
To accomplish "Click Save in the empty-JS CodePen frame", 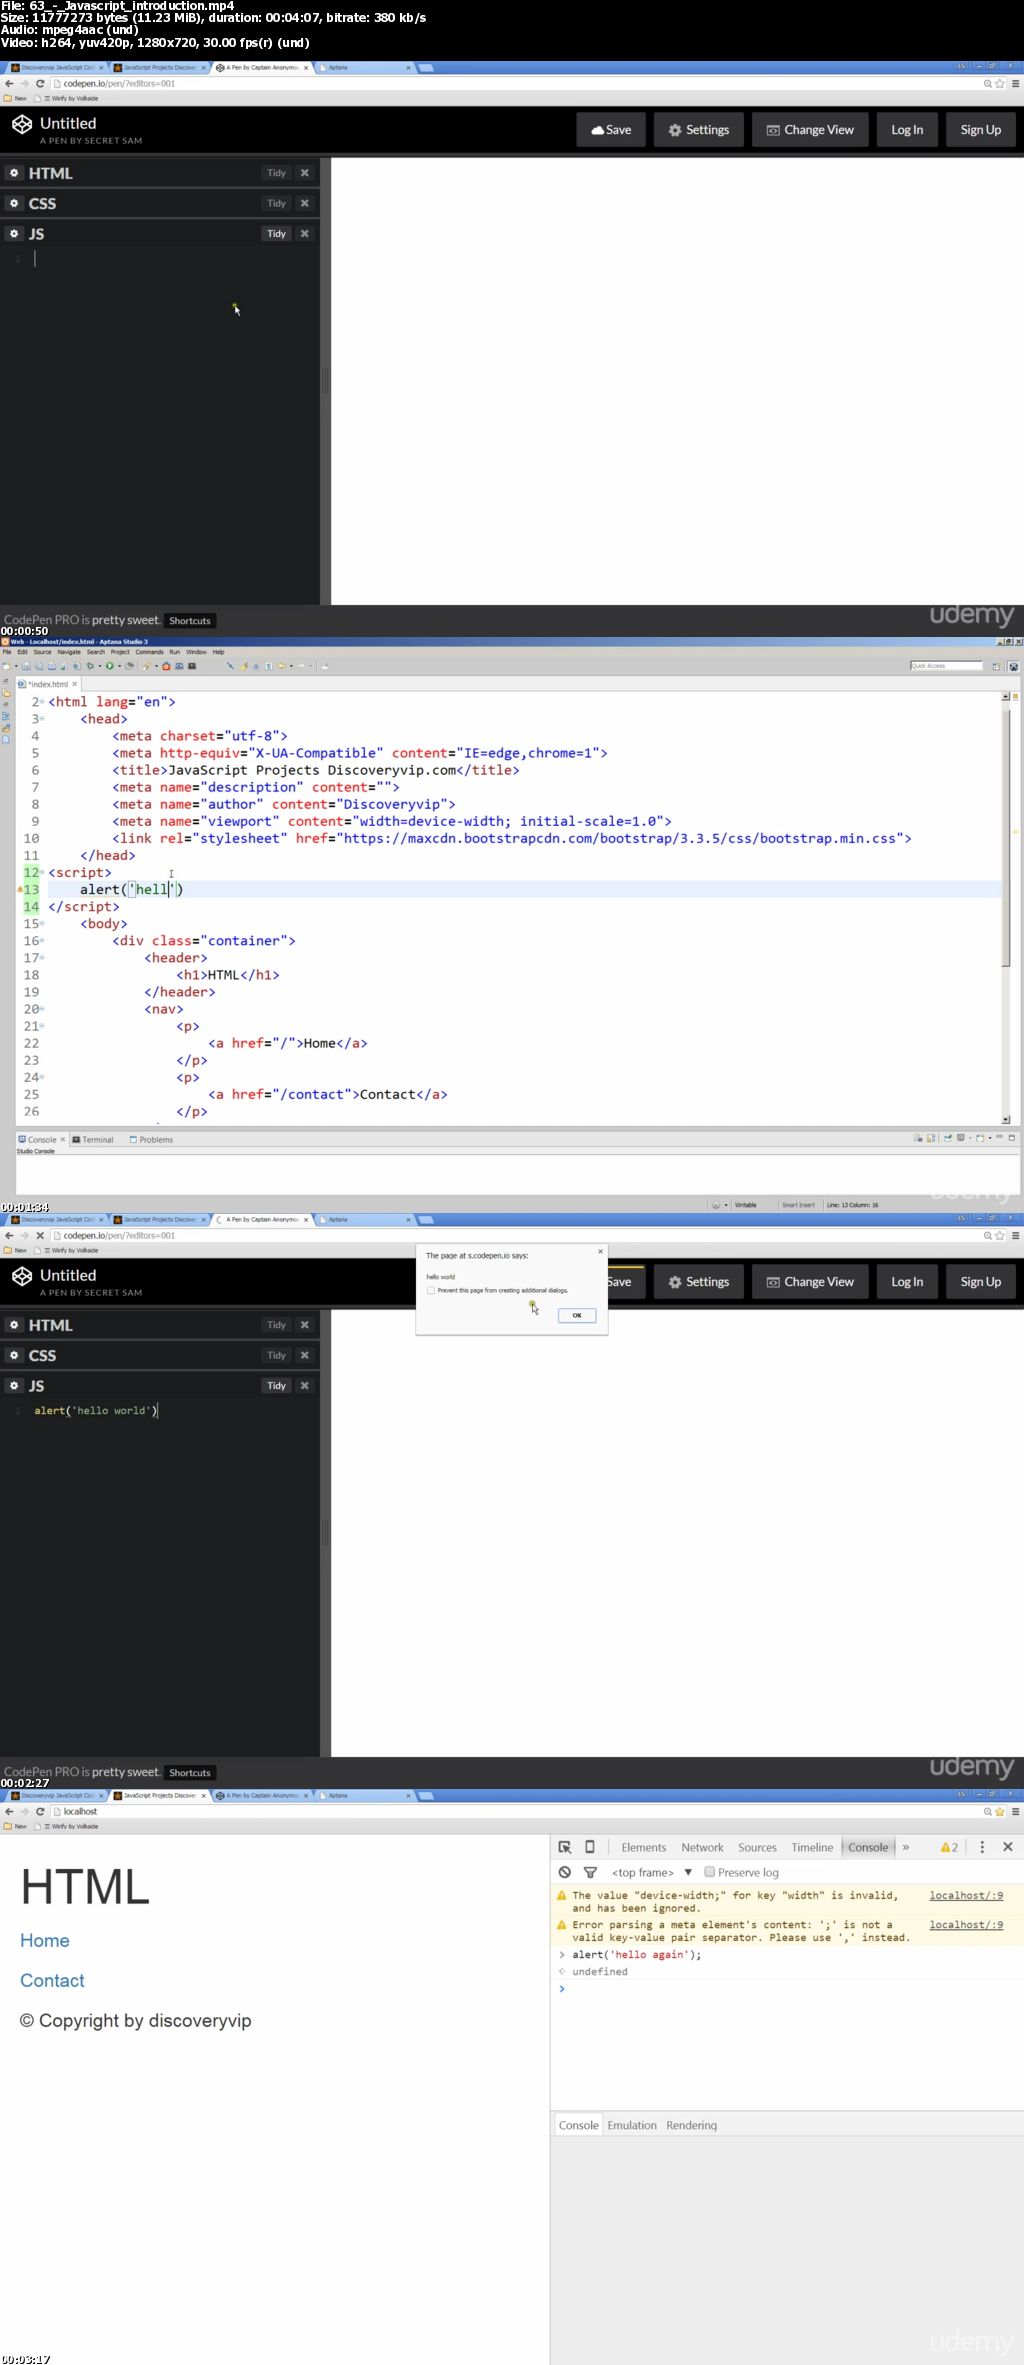I will click(x=611, y=130).
